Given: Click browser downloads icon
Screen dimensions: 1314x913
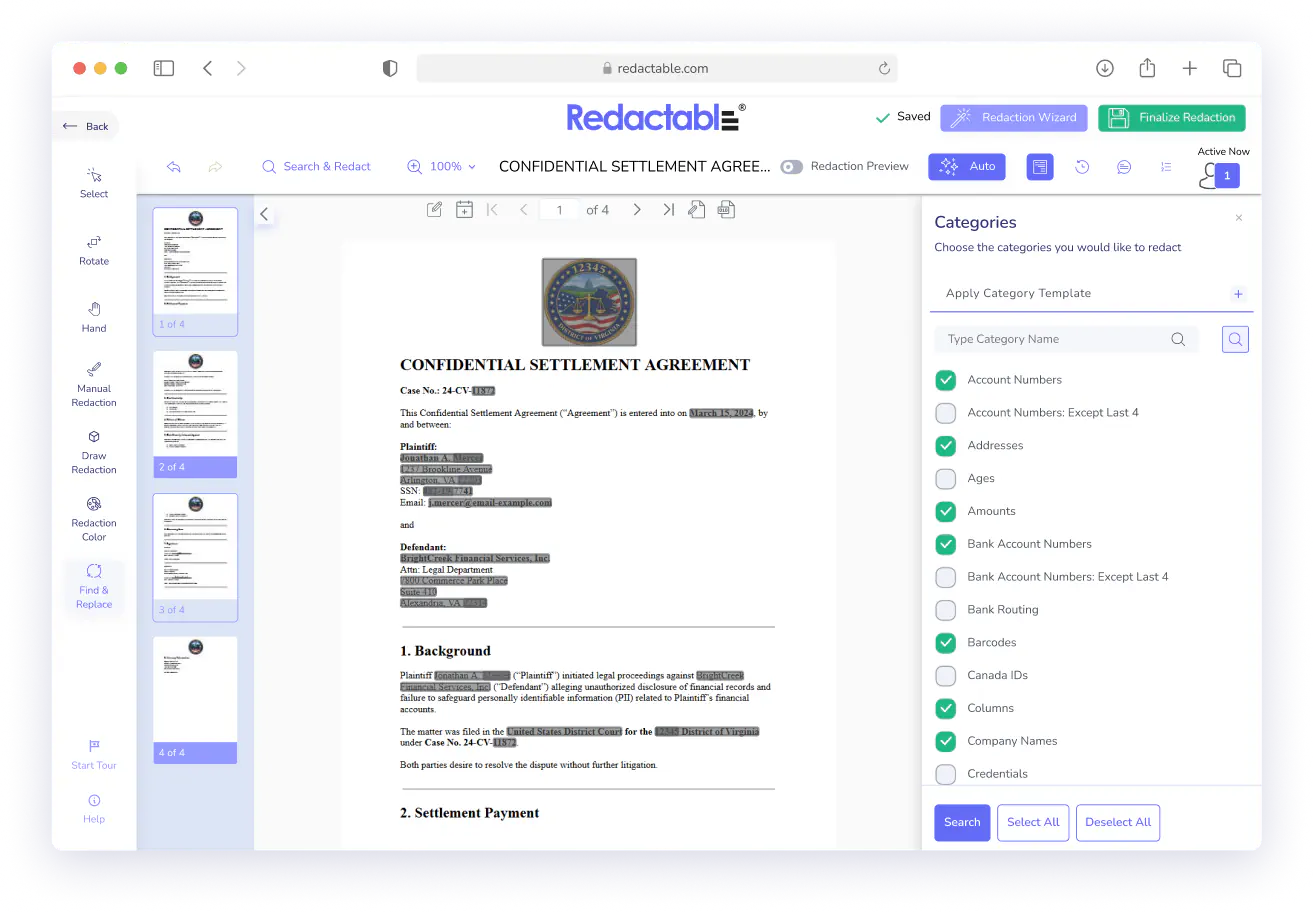Looking at the screenshot, I should click(1105, 68).
